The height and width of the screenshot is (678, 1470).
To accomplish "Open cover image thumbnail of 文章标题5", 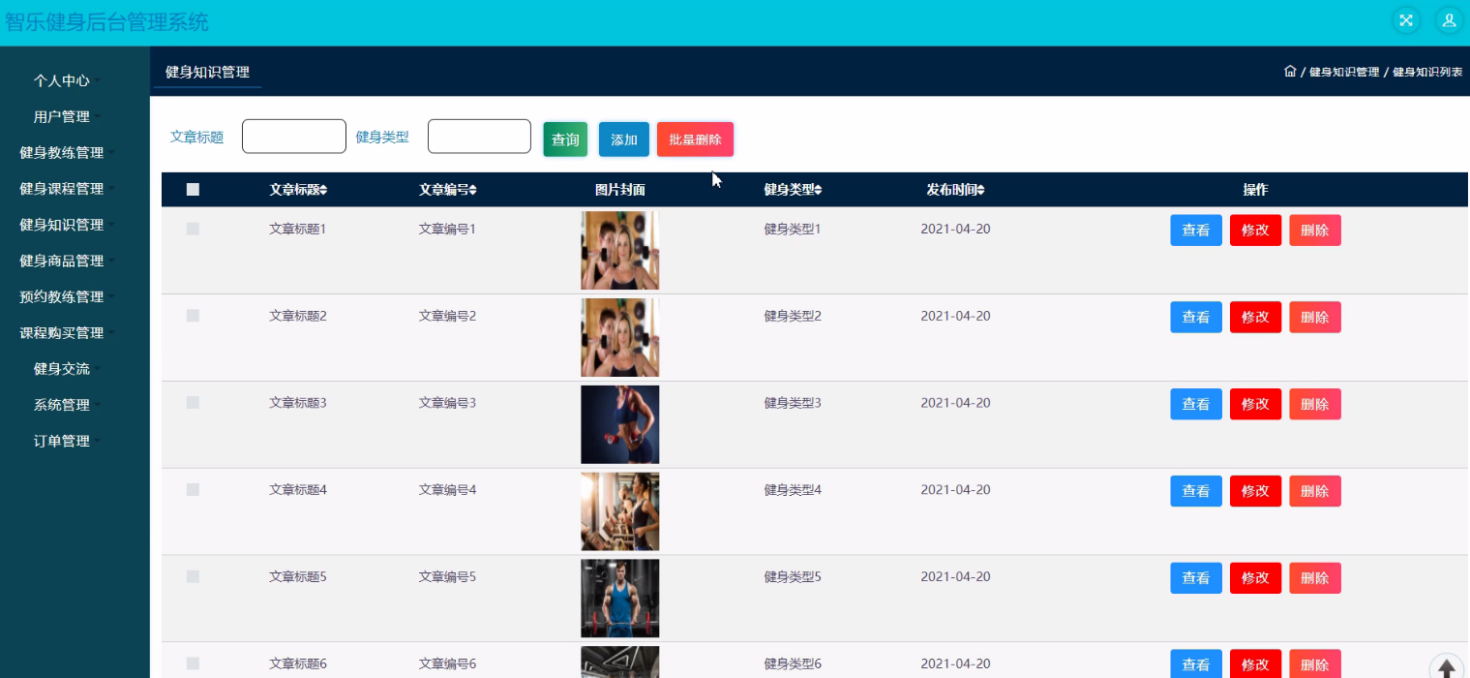I will (620, 598).
